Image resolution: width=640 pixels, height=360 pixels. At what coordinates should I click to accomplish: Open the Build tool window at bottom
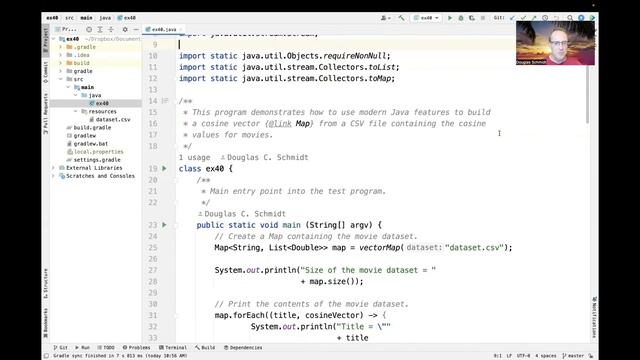coord(205,348)
